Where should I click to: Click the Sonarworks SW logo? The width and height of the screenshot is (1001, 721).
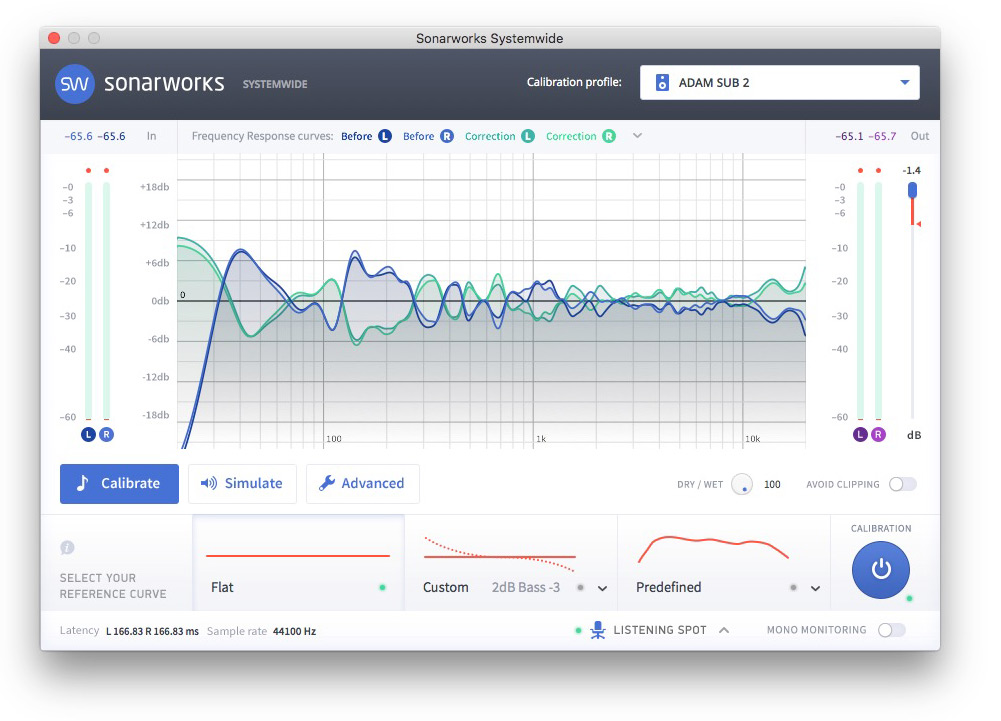tap(75, 84)
